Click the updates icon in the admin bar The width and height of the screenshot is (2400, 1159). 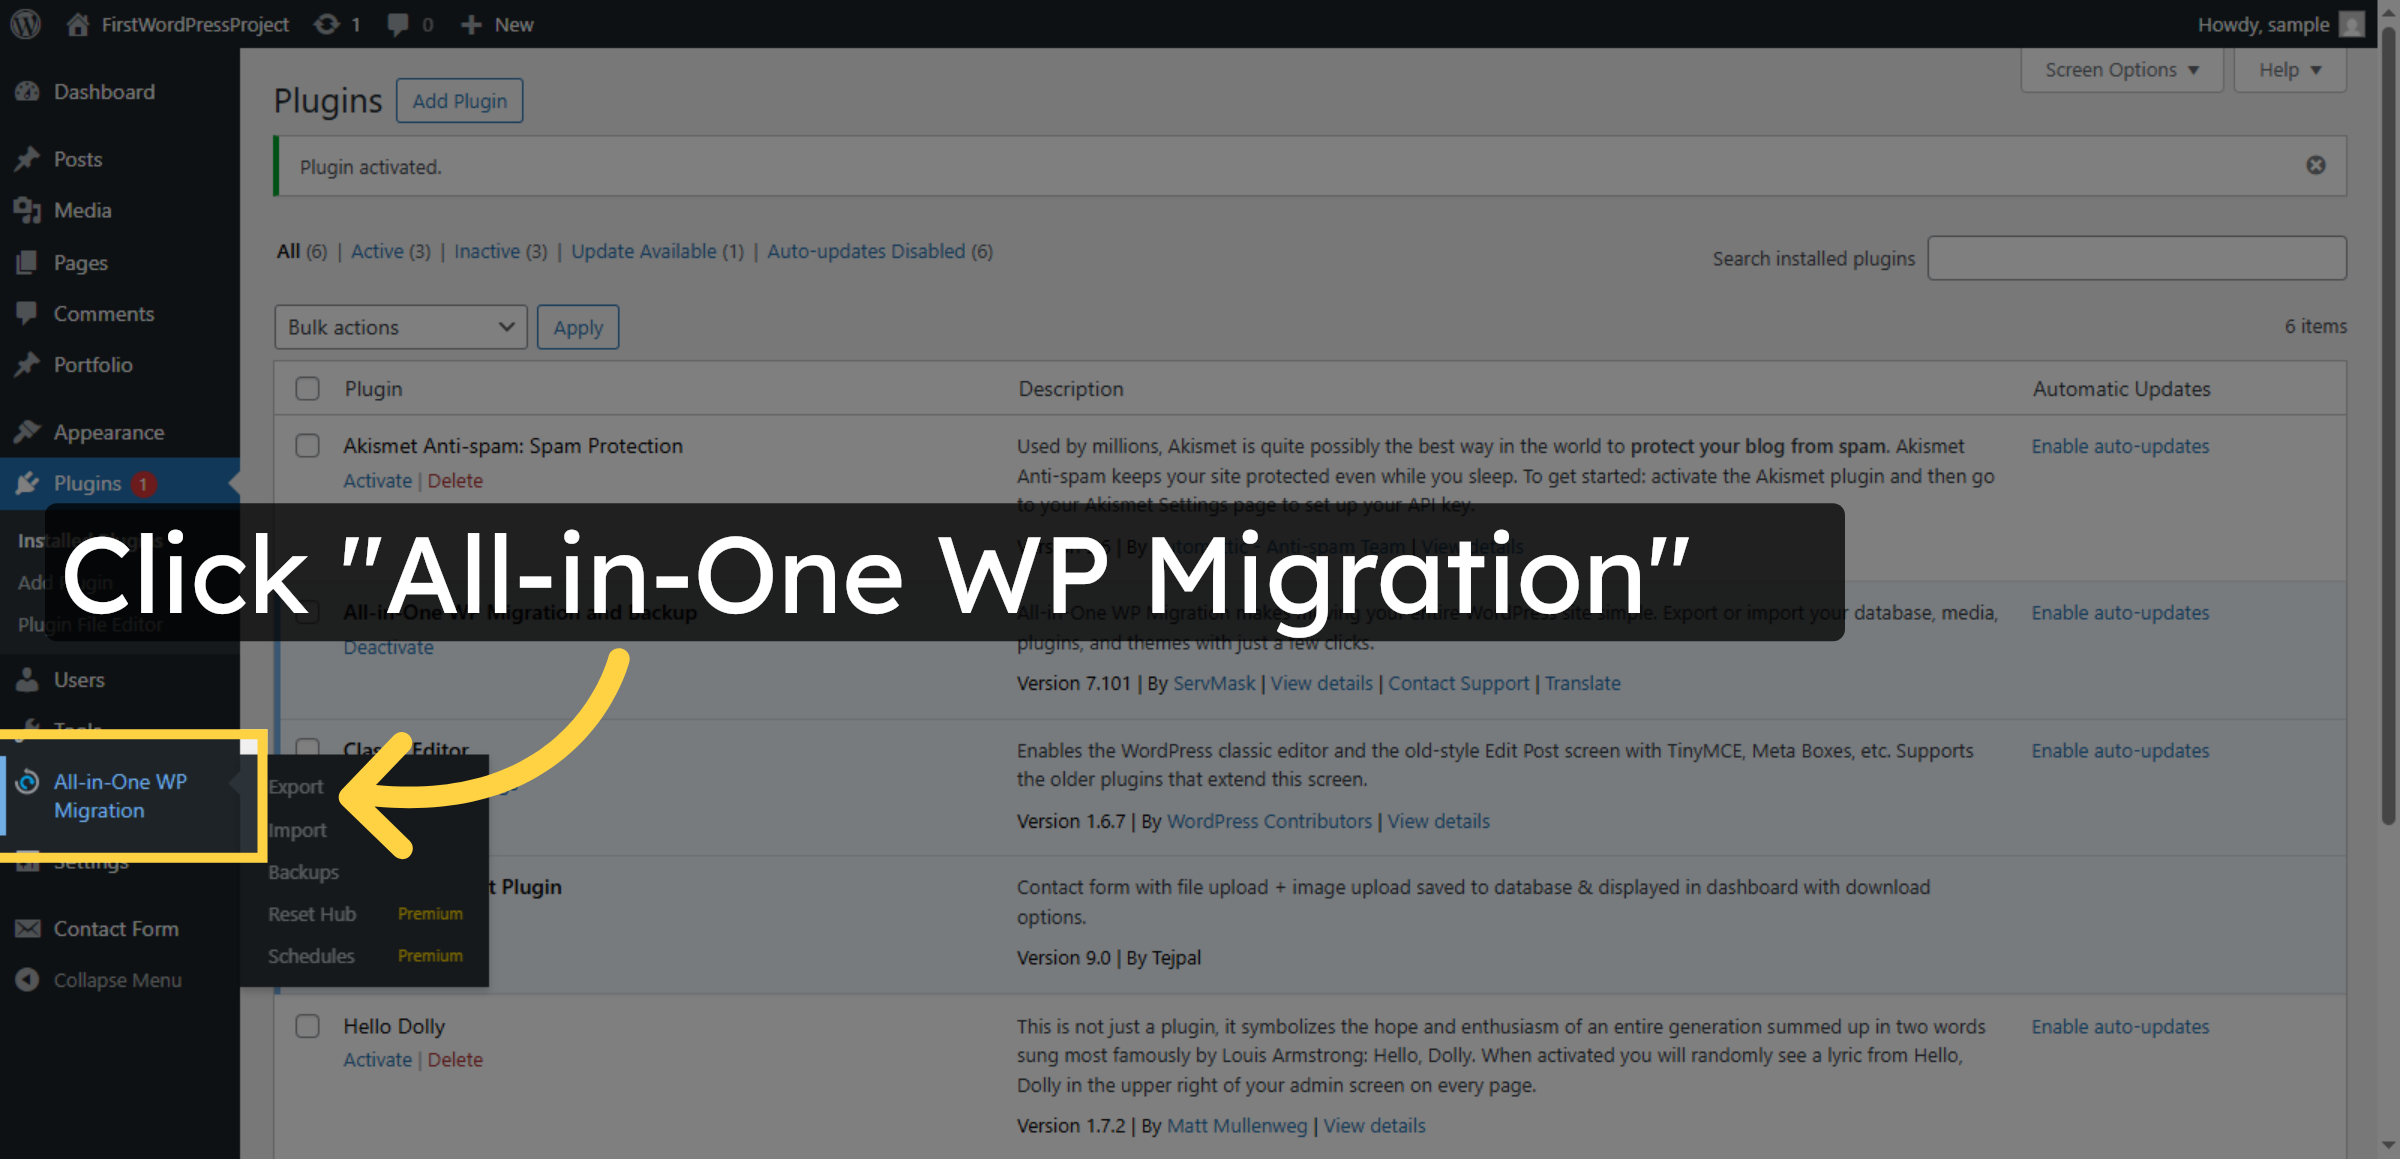(x=328, y=24)
